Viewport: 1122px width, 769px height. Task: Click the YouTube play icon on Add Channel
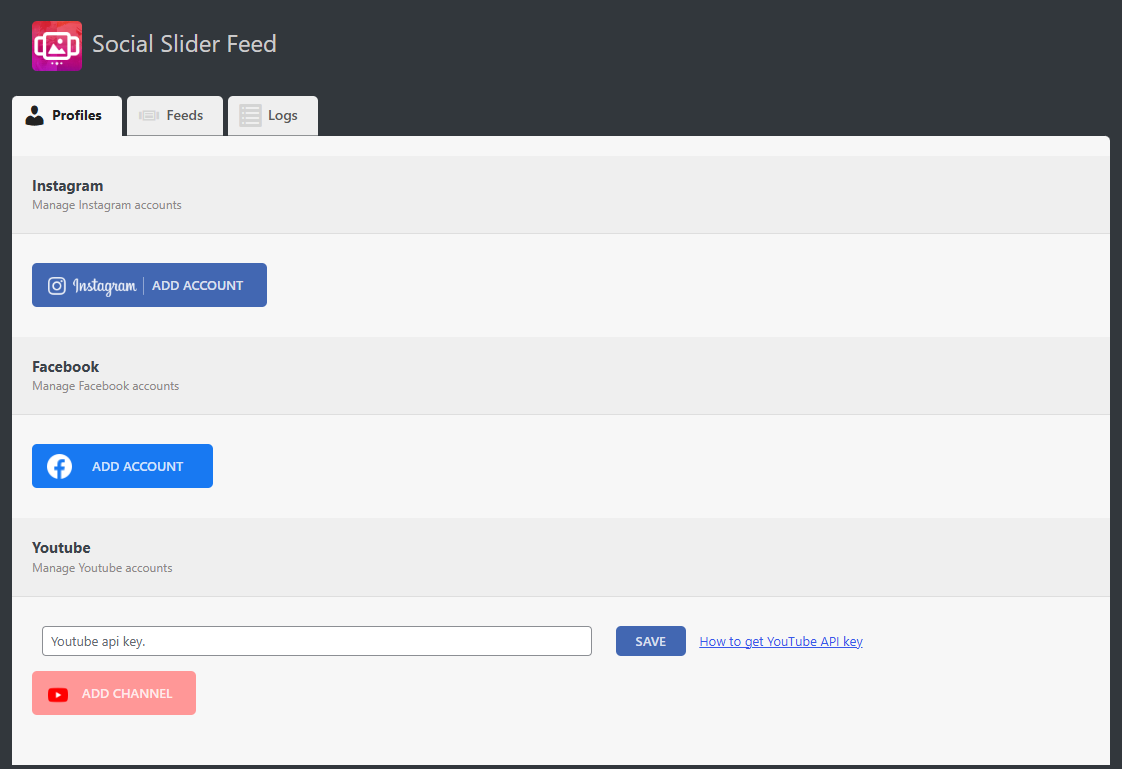58,693
